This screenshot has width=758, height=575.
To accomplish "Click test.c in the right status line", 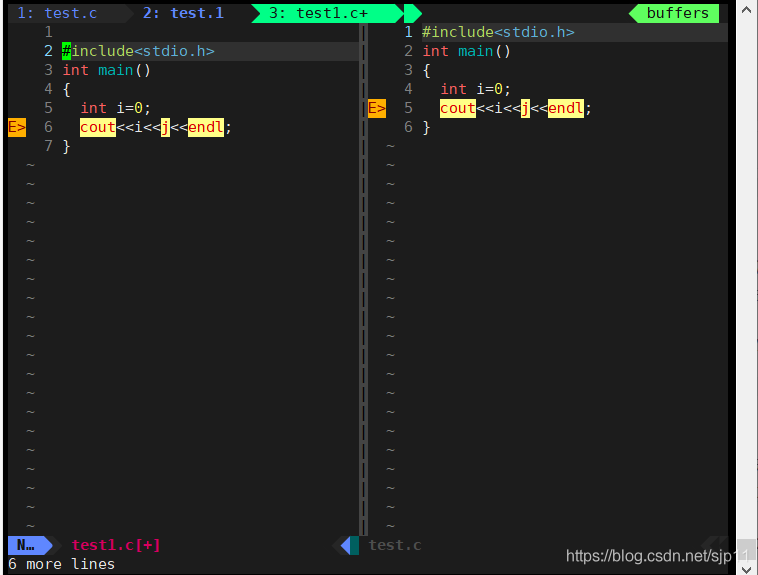I will (x=395, y=546).
